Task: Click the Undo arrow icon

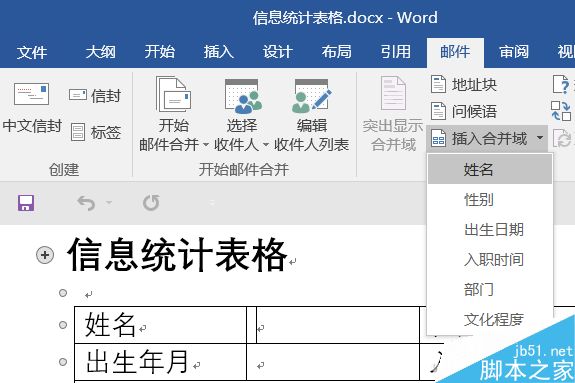Action: (x=86, y=203)
